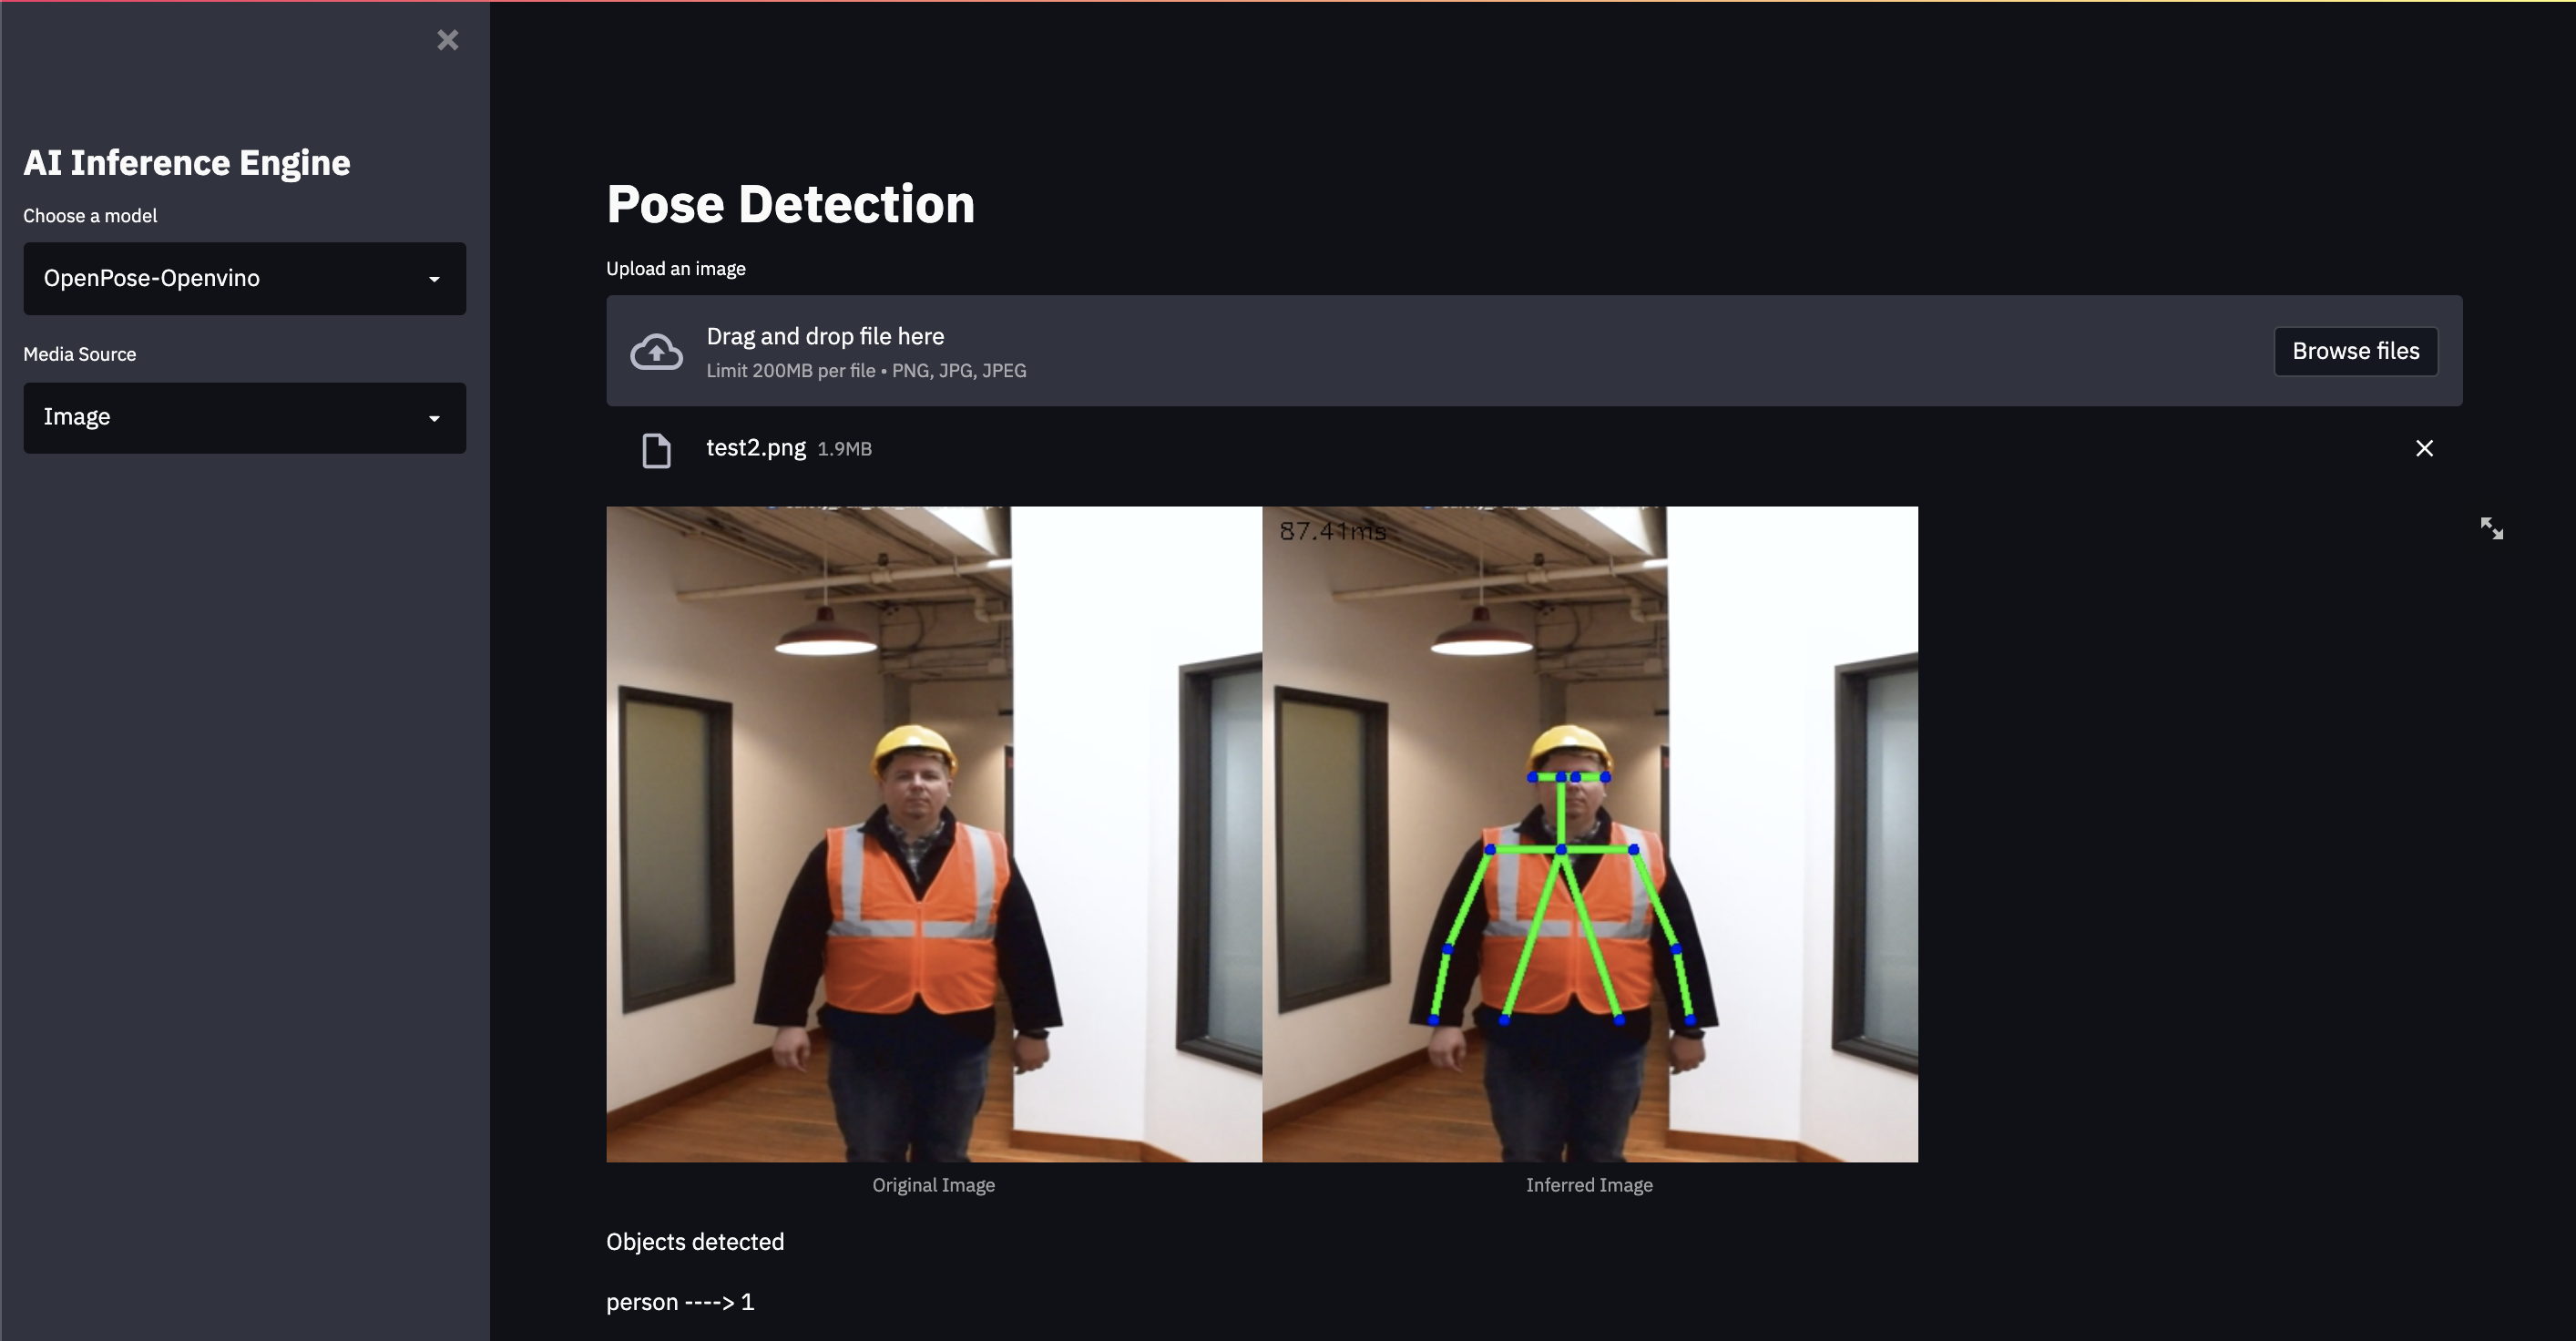Click the arrow on the Media Source selector
This screenshot has width=2576, height=1341.
click(434, 418)
